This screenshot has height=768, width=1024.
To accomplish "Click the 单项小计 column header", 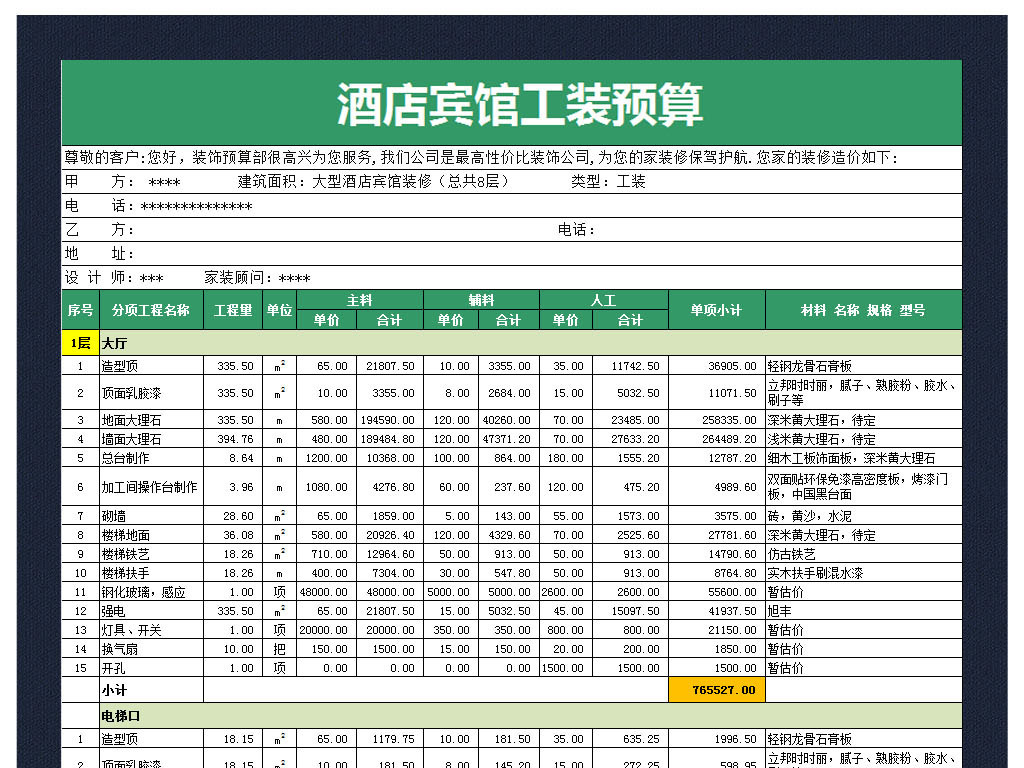I will [x=716, y=310].
